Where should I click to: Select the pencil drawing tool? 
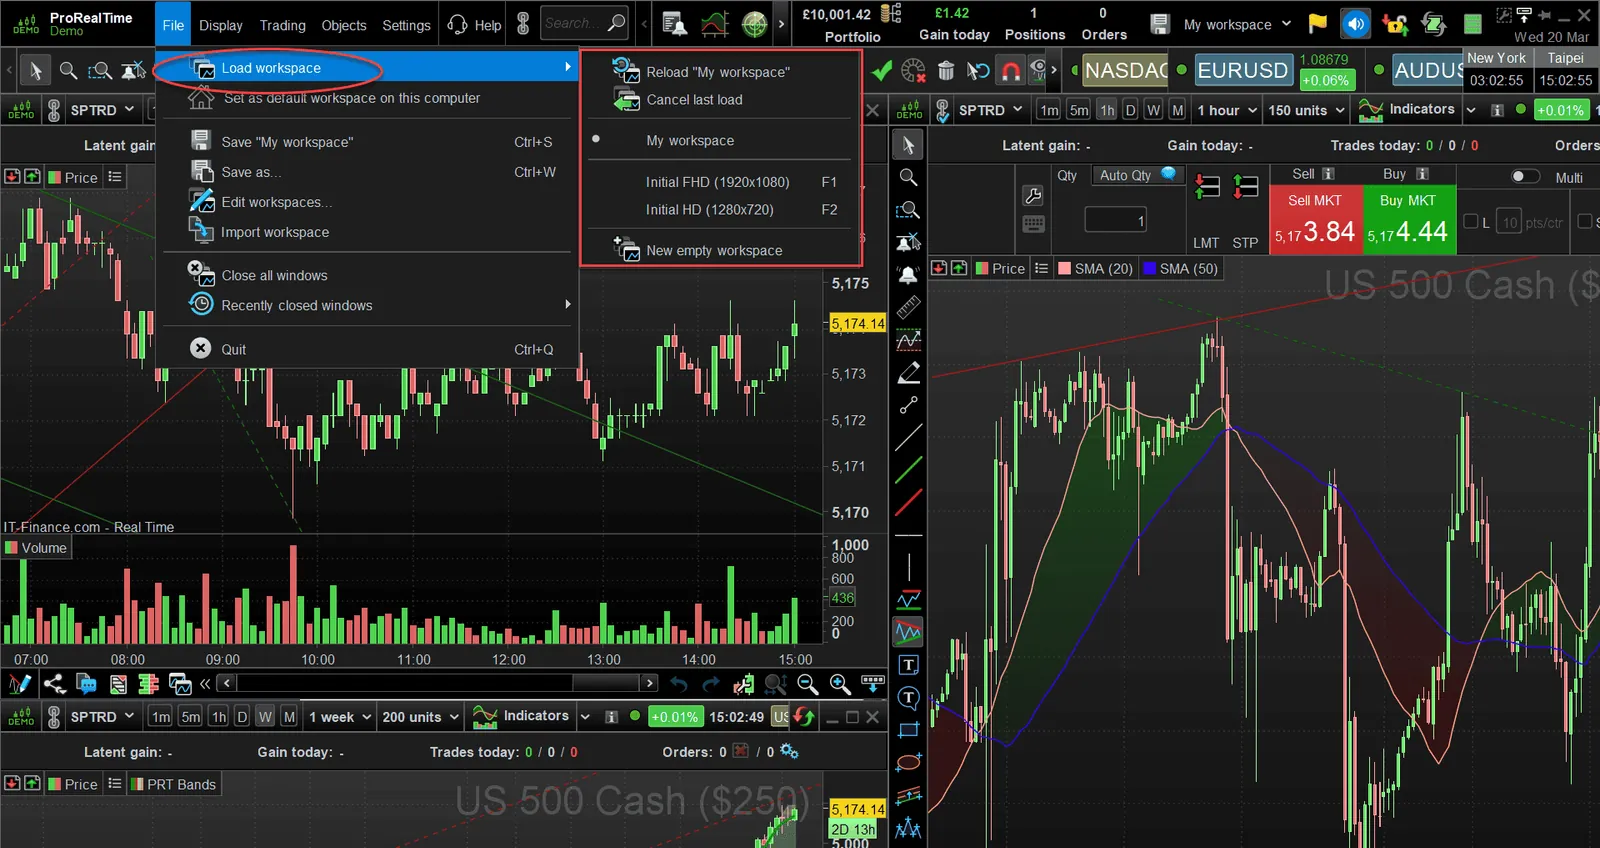click(x=908, y=373)
